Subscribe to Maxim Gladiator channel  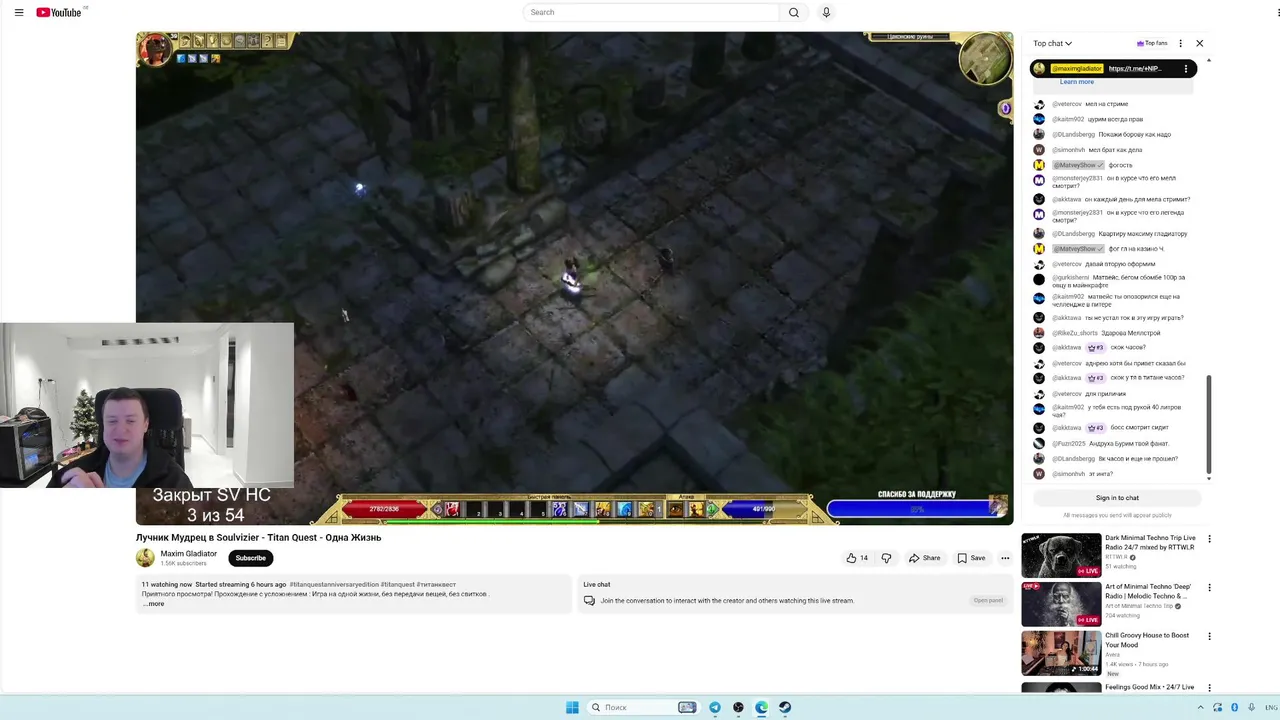(x=251, y=558)
